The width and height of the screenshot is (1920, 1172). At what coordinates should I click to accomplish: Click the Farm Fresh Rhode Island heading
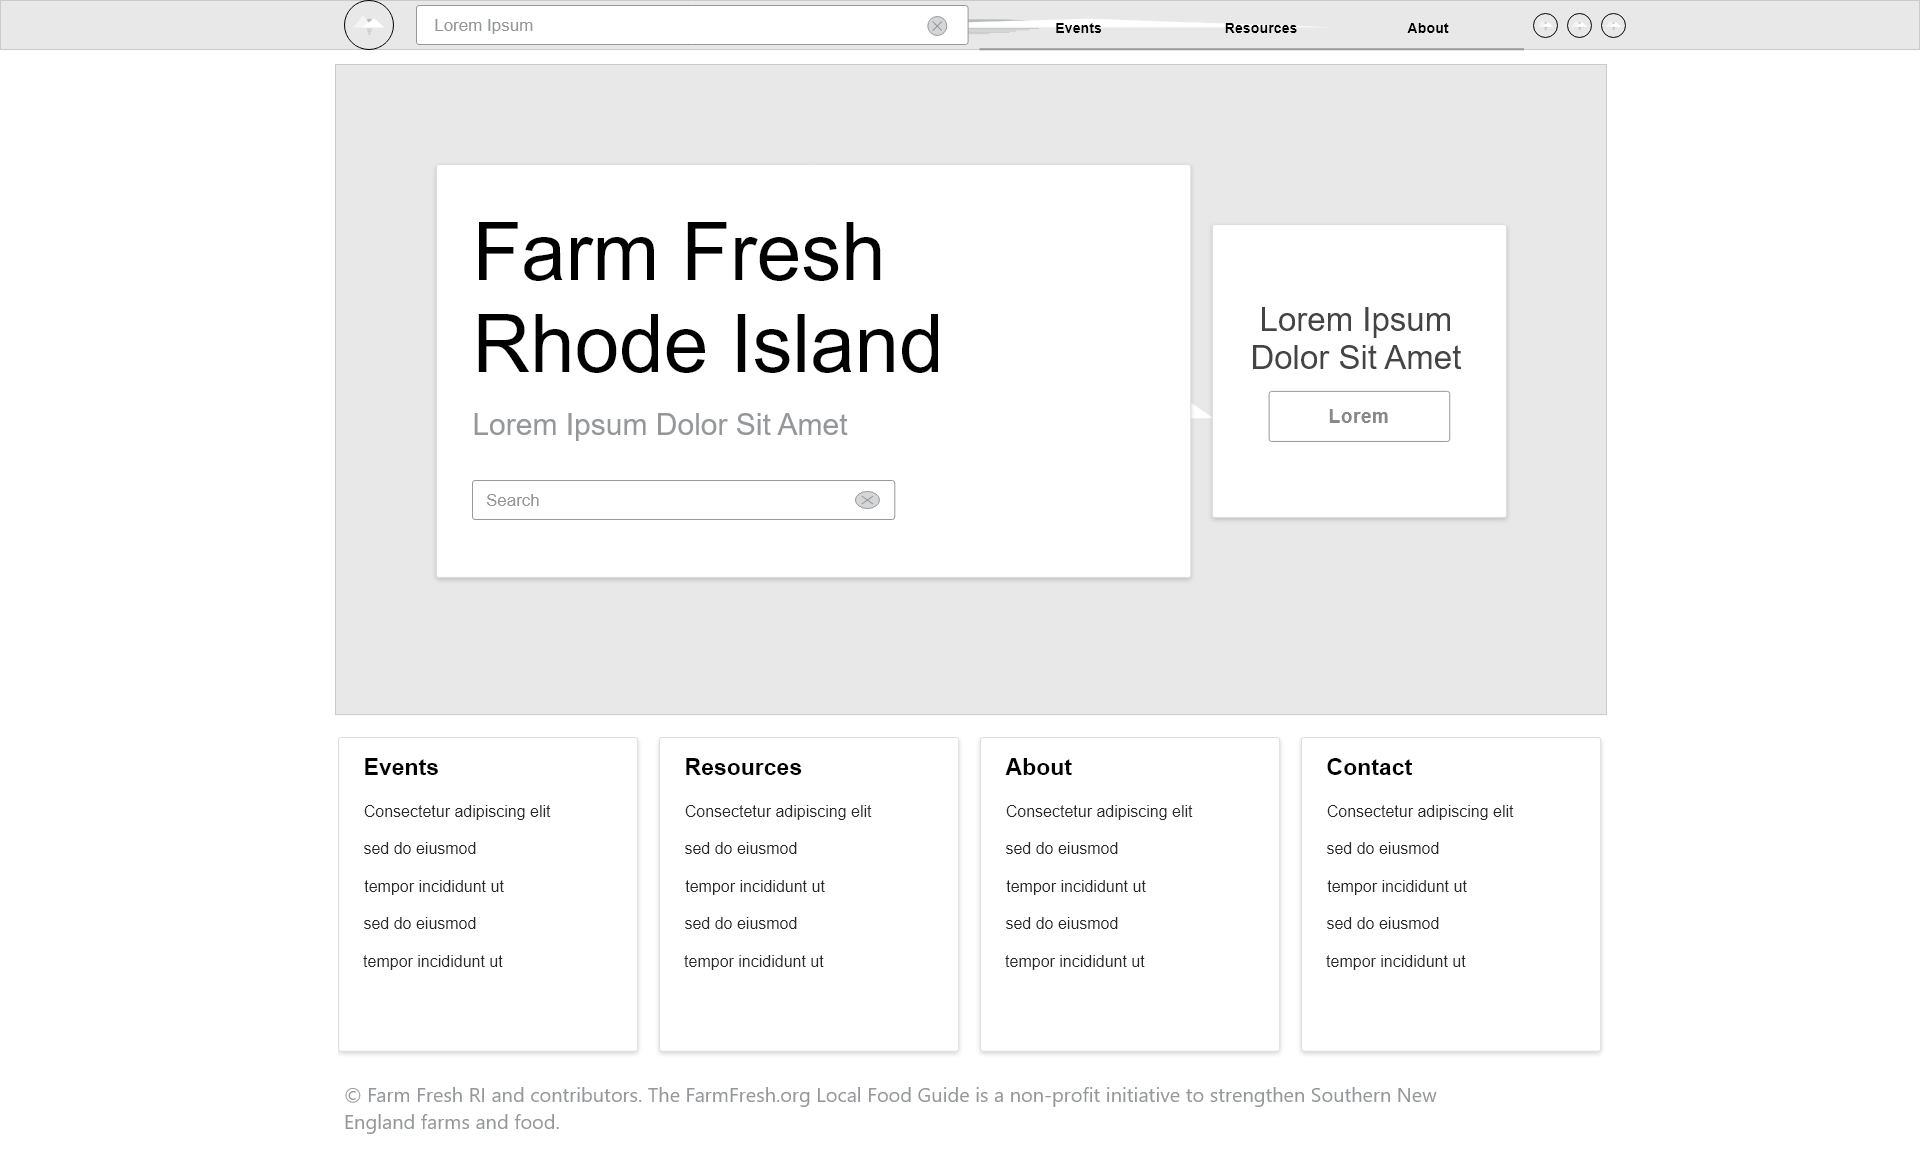(x=708, y=298)
